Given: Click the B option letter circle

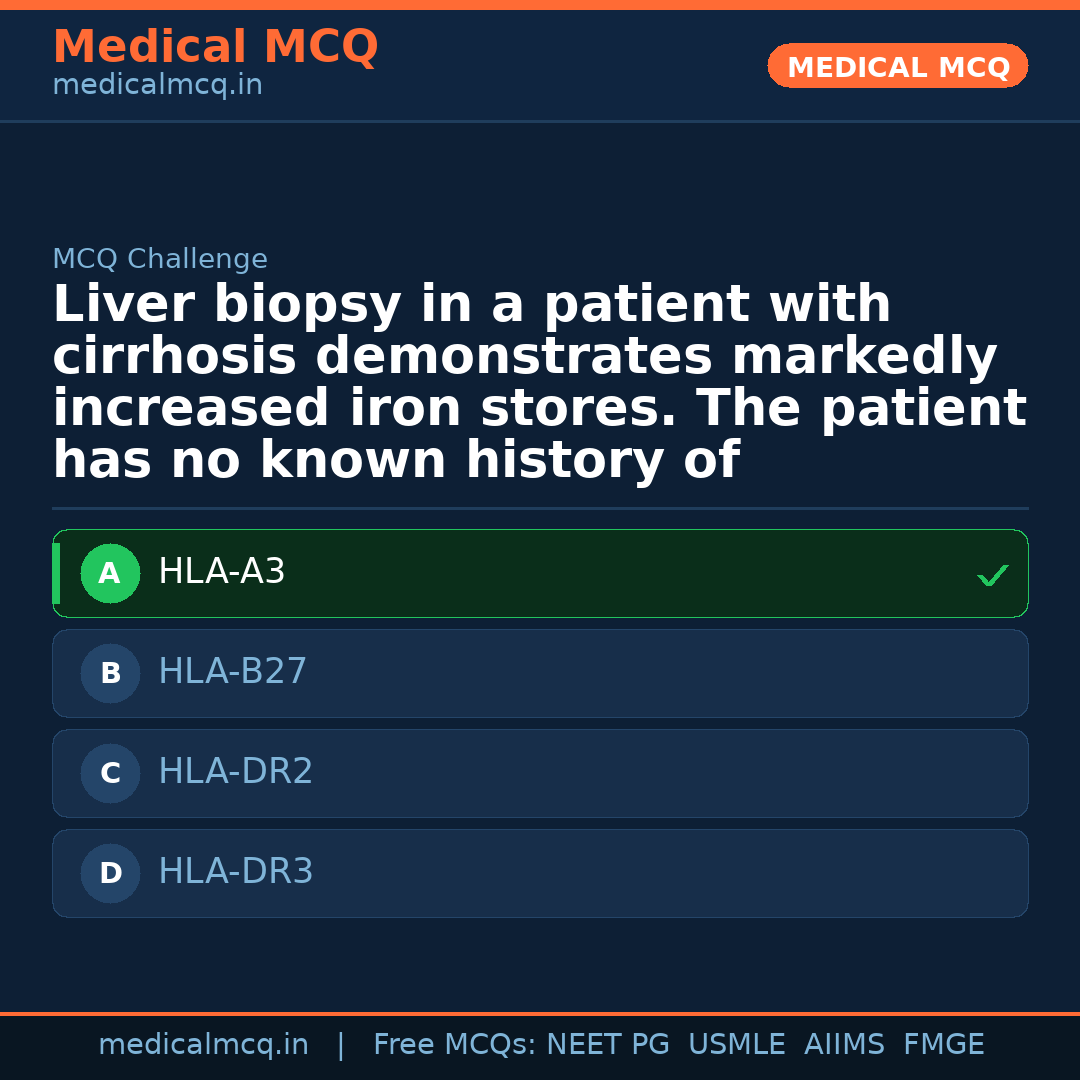Looking at the screenshot, I should pos(110,674).
